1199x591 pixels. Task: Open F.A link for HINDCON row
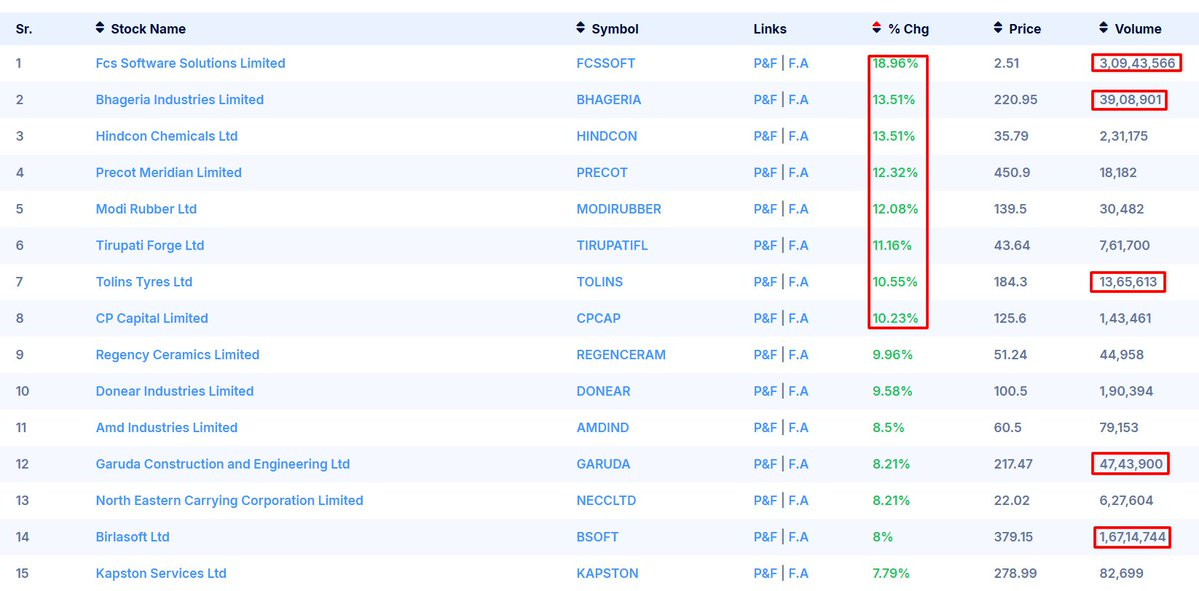[x=798, y=136]
